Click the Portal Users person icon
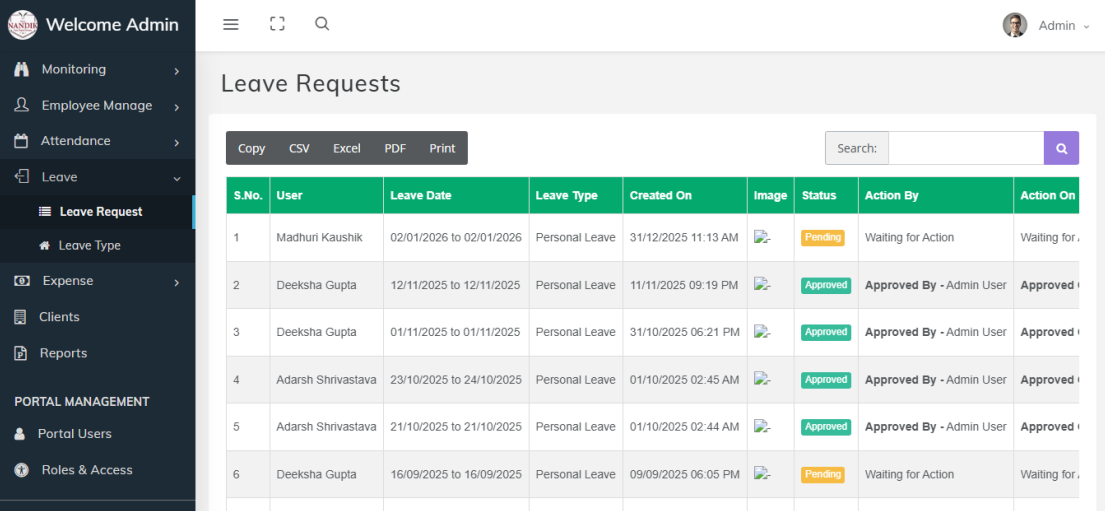Screen dimensions: 1105x511 (20, 433)
